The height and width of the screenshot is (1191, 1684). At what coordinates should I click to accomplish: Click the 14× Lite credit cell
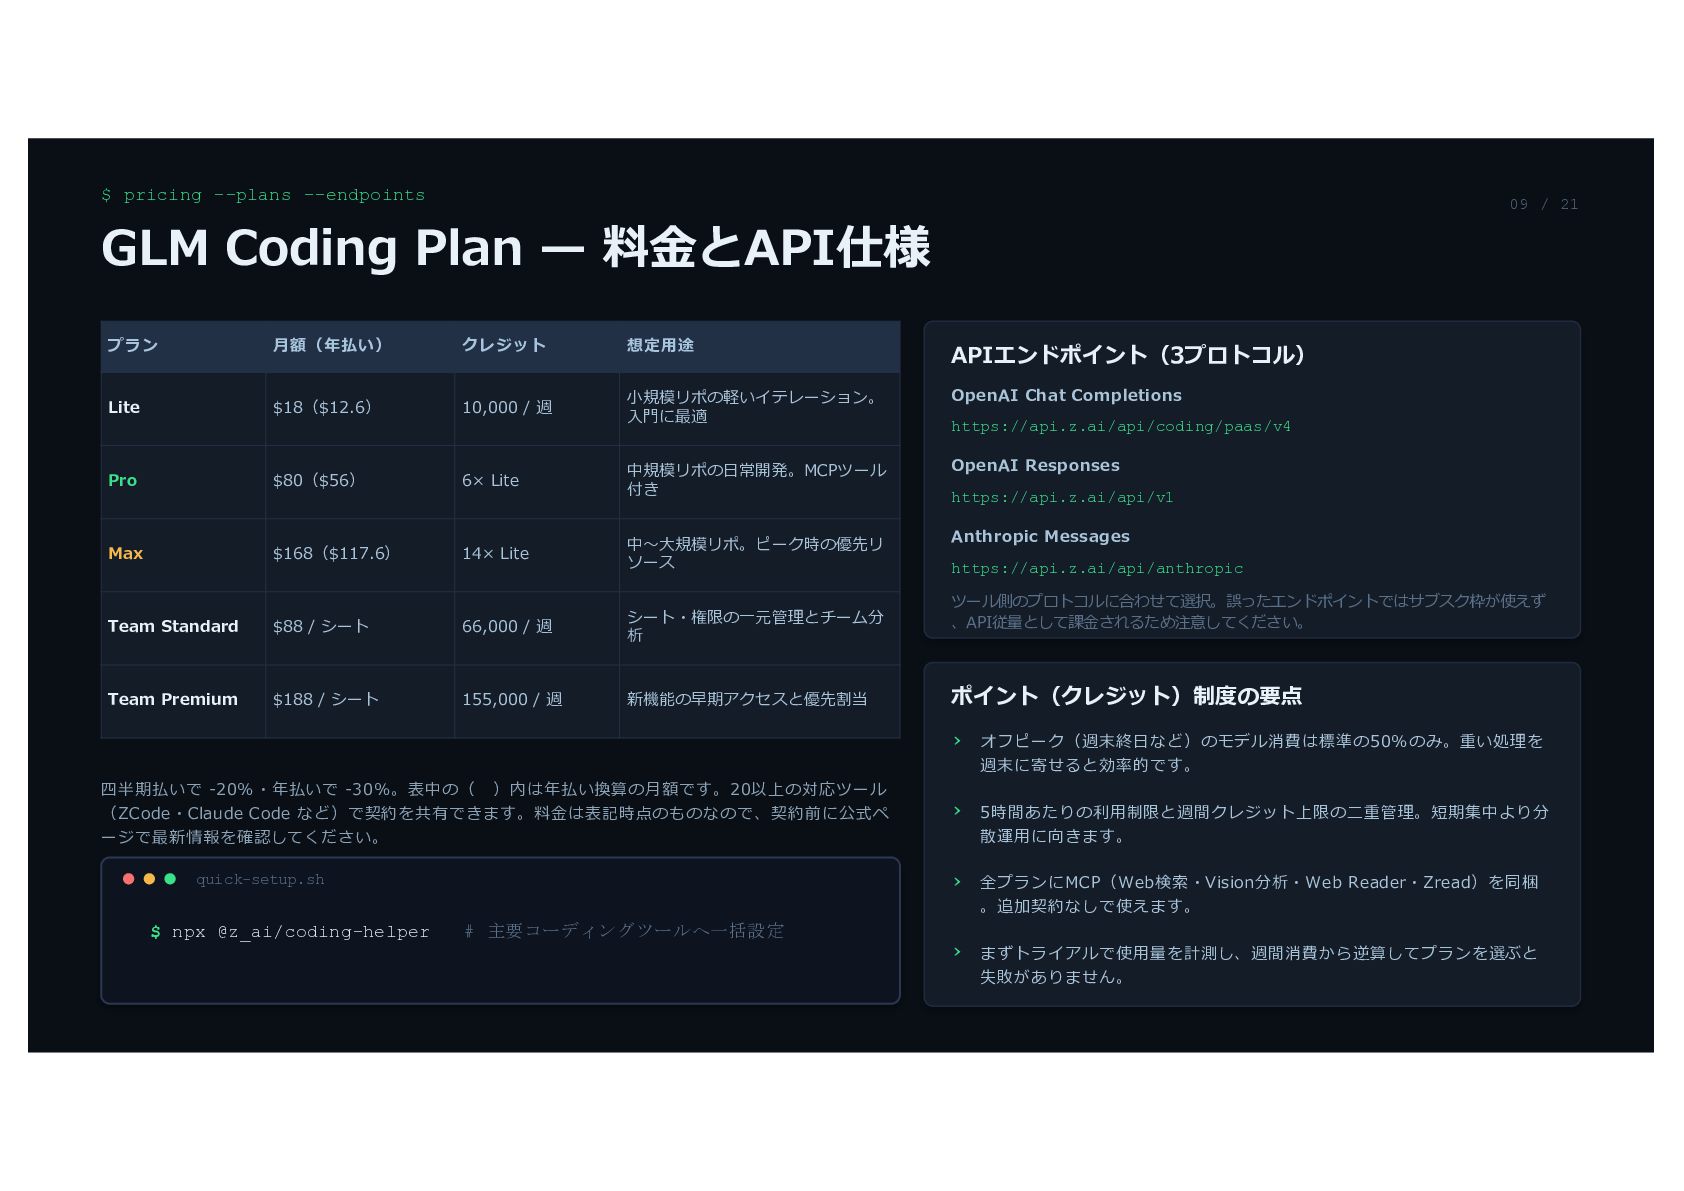(537, 554)
